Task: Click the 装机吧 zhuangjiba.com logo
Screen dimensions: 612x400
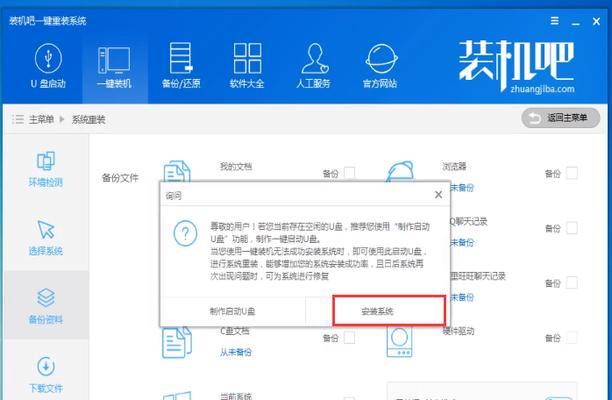Action: tap(516, 66)
